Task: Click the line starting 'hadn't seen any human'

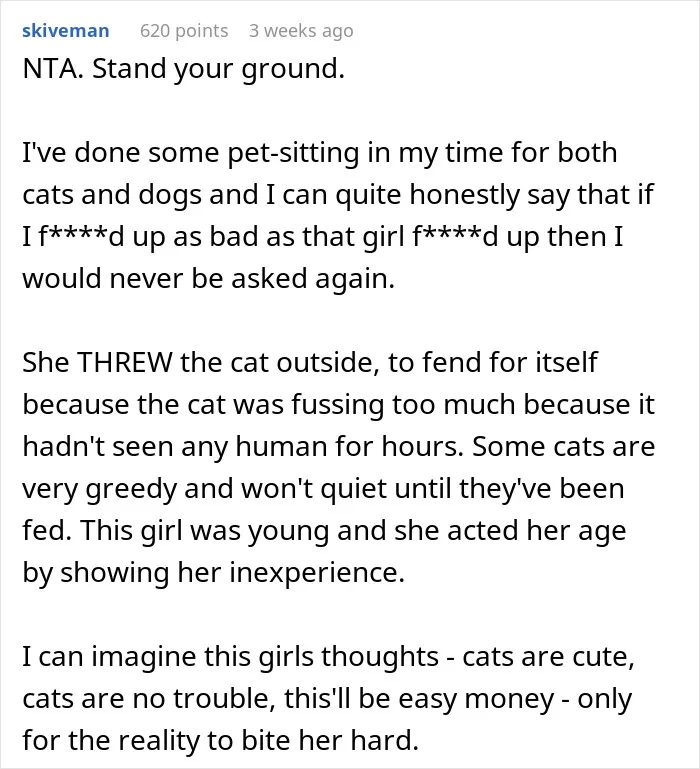Action: (x=338, y=447)
